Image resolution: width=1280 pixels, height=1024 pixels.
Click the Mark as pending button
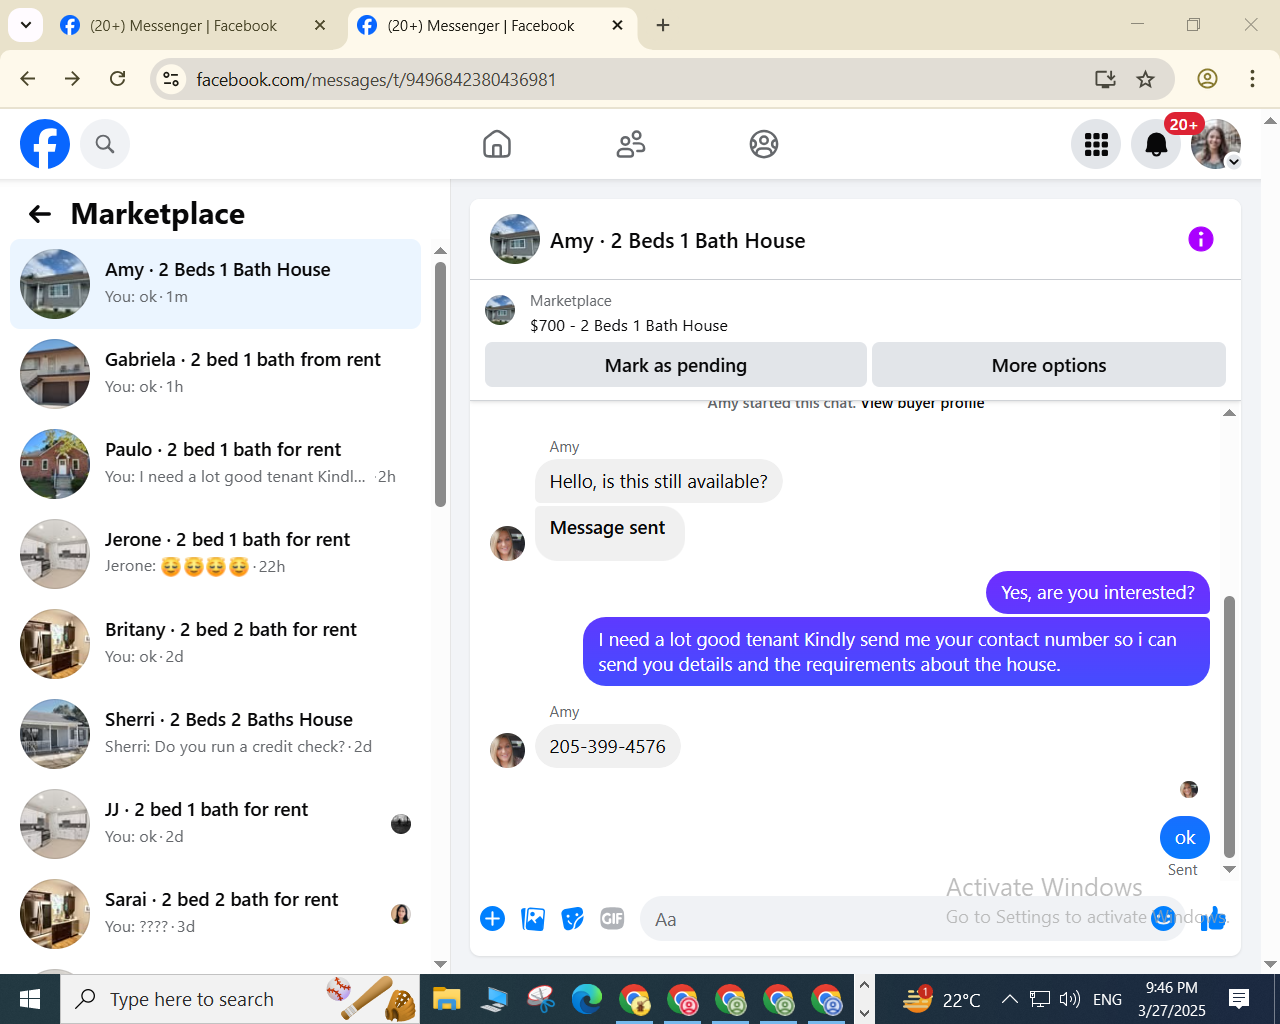[x=676, y=365]
